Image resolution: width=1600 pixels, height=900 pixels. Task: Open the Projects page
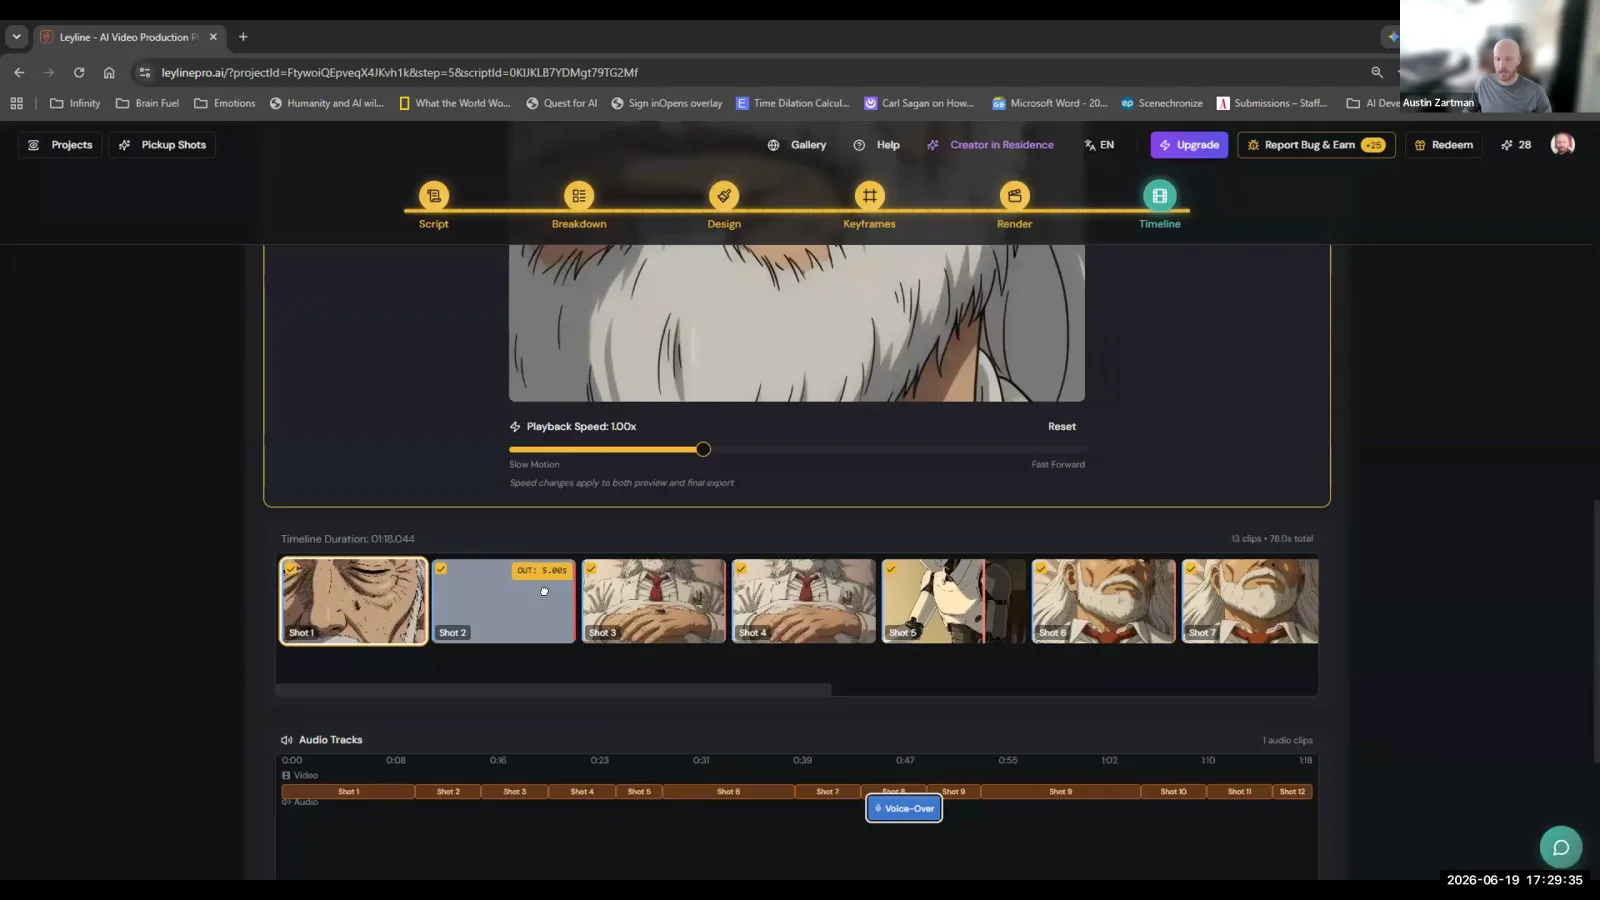60,145
